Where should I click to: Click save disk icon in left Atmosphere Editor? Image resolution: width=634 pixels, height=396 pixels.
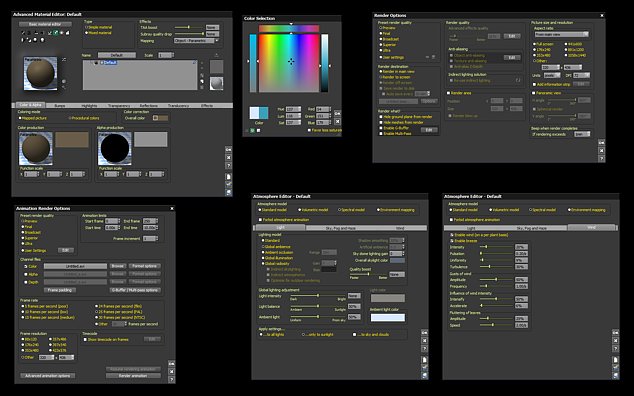click(425, 375)
